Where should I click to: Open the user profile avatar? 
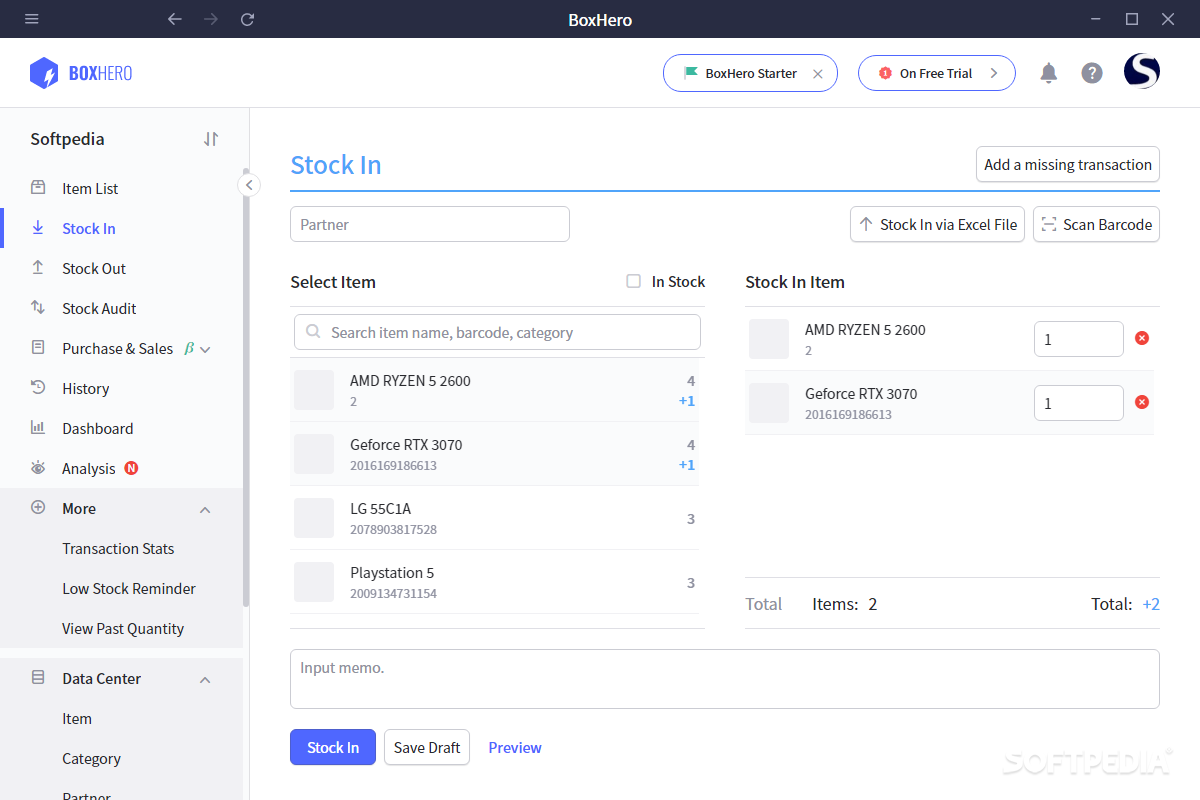[1142, 72]
